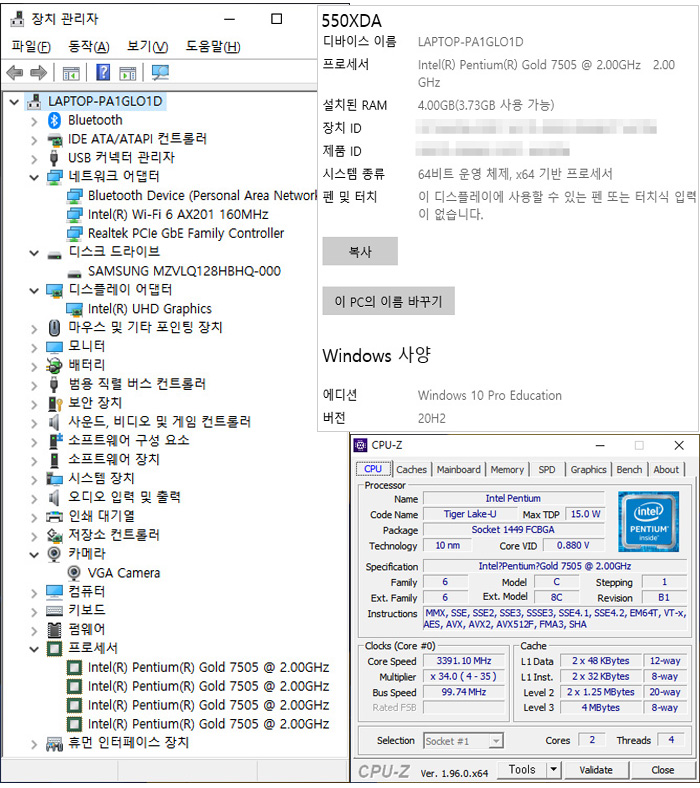Expand the 시스템 장치 category
Image resolution: width=700 pixels, height=788 pixels.
[34, 479]
